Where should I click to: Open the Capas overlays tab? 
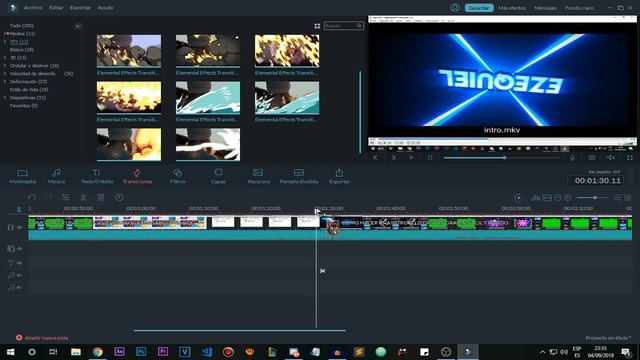pos(218,176)
